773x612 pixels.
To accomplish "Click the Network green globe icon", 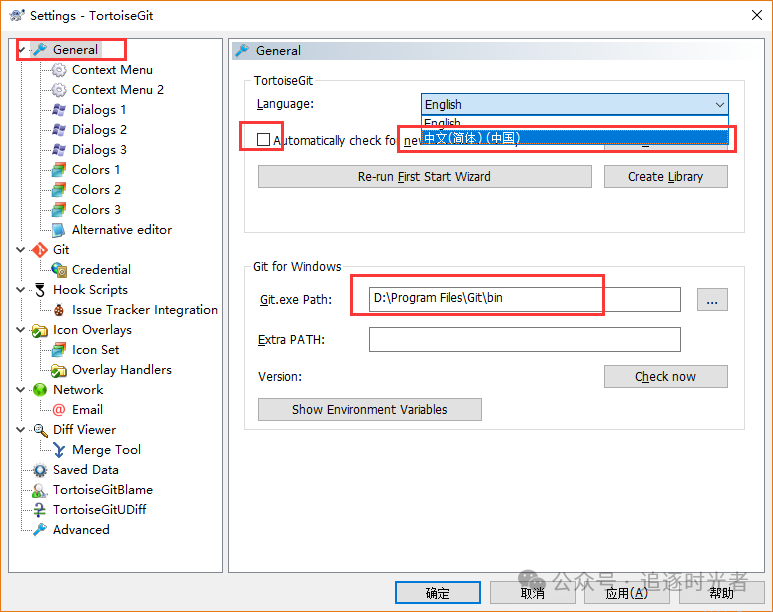I will 40,390.
